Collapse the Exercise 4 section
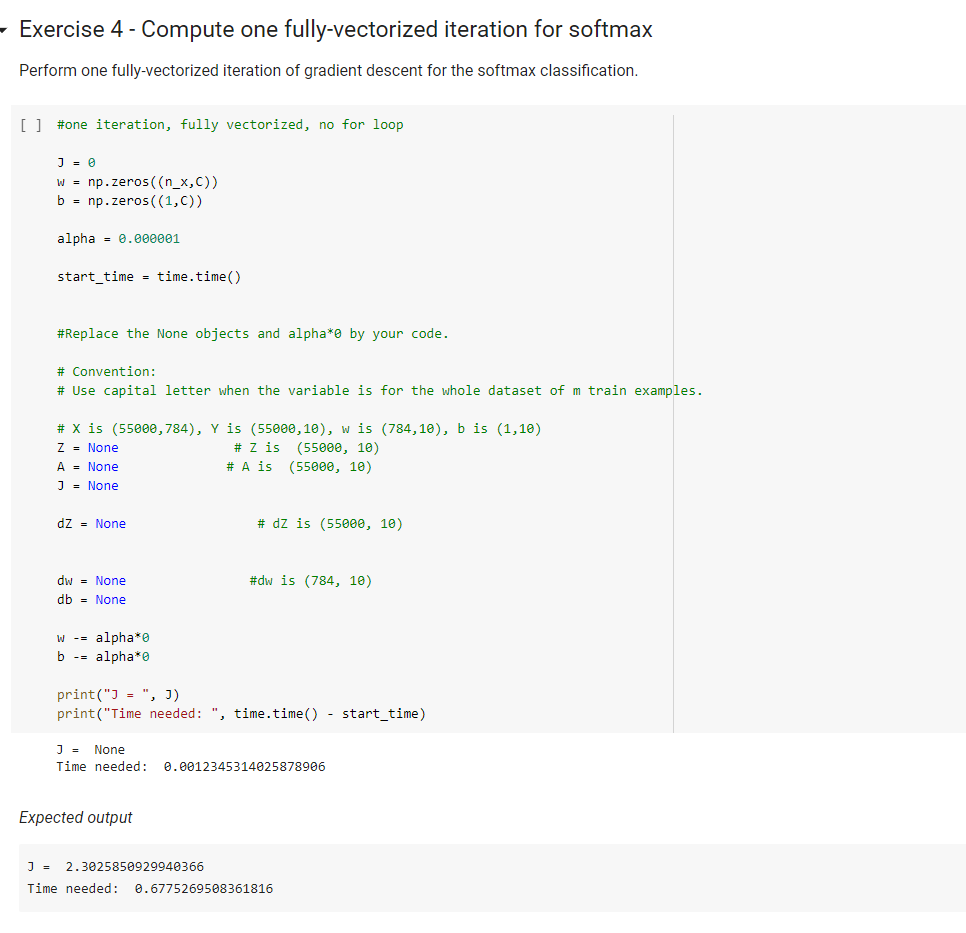 [x=8, y=29]
